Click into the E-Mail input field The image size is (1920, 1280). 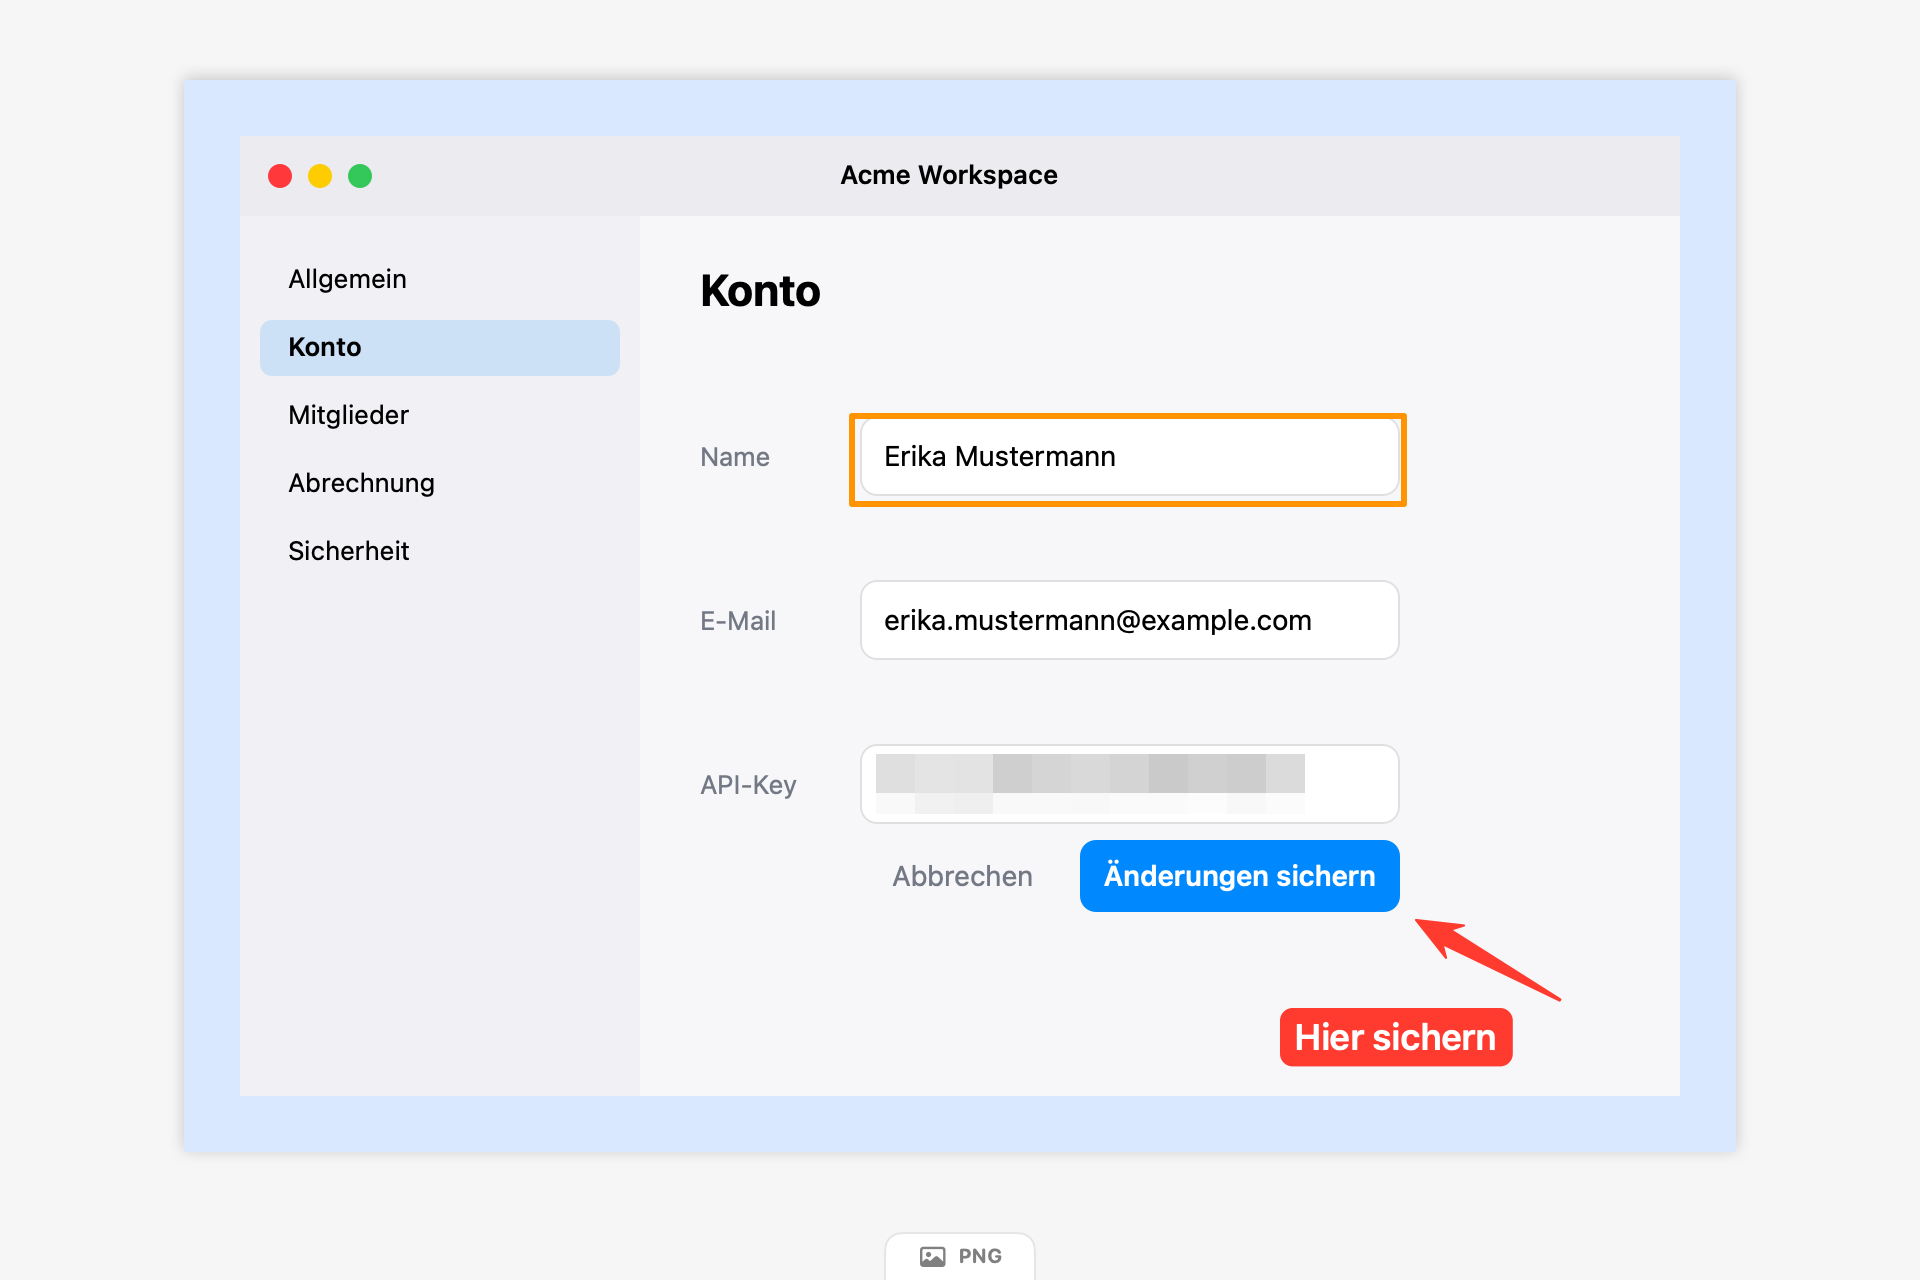click(x=1129, y=620)
